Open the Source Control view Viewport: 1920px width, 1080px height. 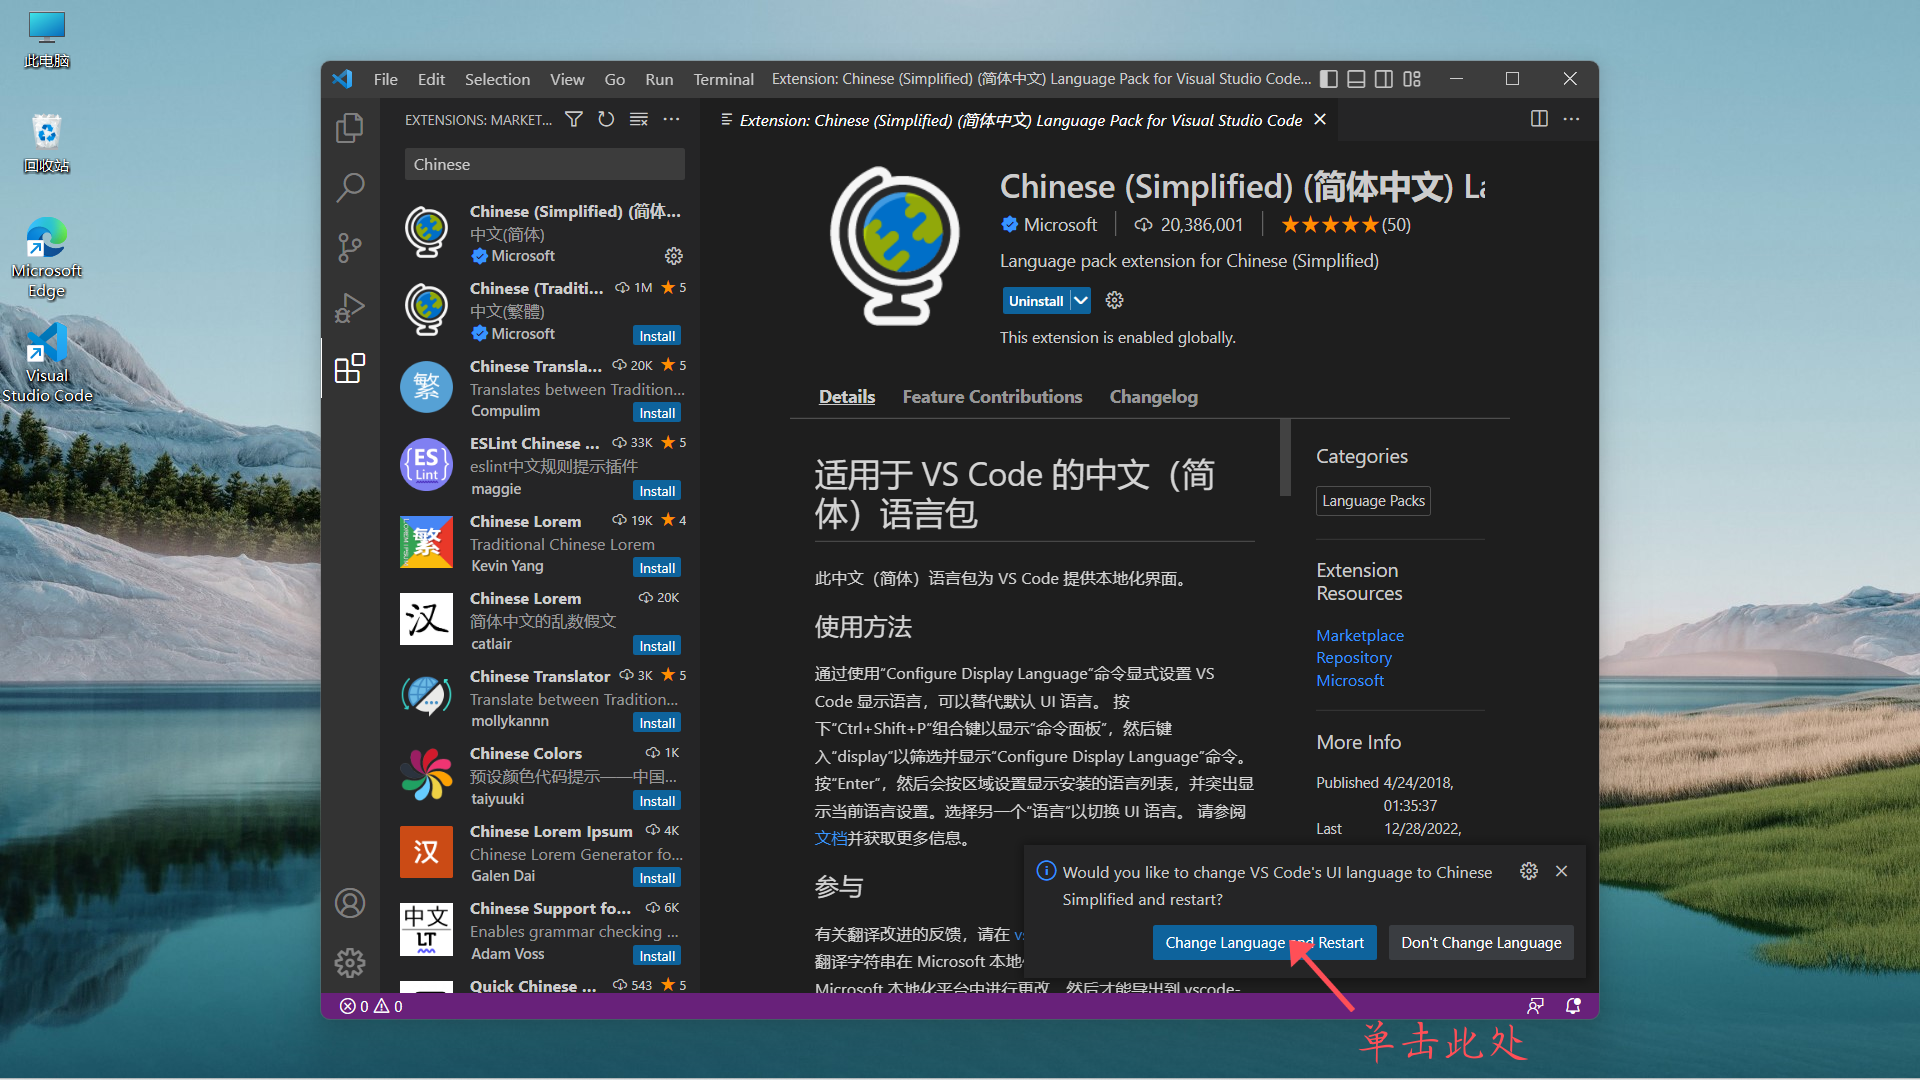point(349,247)
